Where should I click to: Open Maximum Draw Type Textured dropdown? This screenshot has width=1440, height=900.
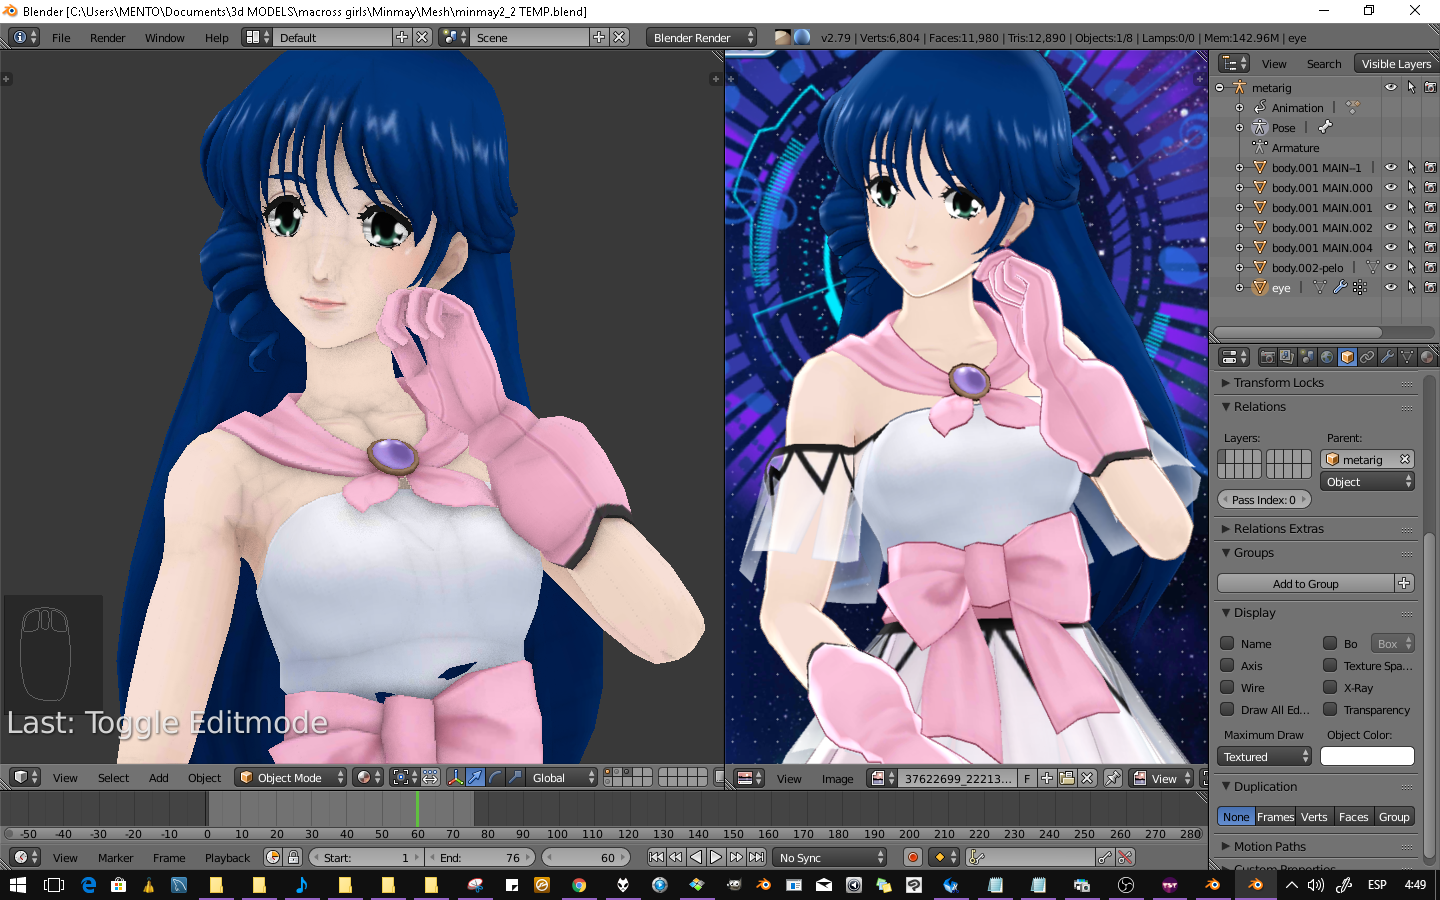click(1265, 757)
